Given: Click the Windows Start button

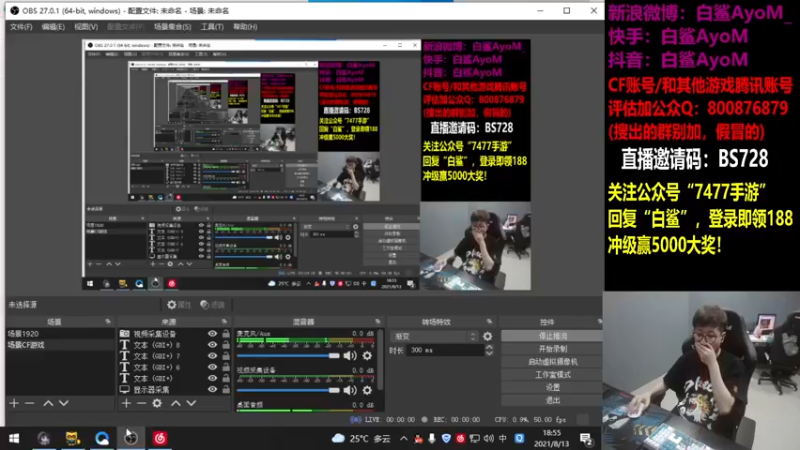Looking at the screenshot, I should [x=14, y=438].
